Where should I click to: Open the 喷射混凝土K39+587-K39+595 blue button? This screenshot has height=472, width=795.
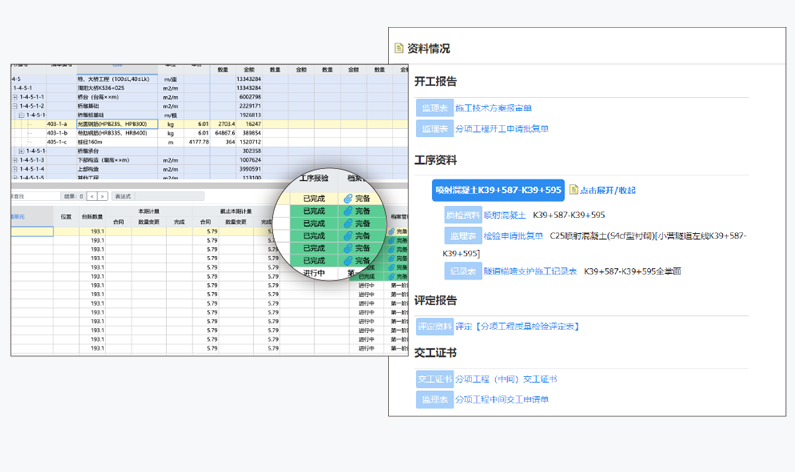498,190
